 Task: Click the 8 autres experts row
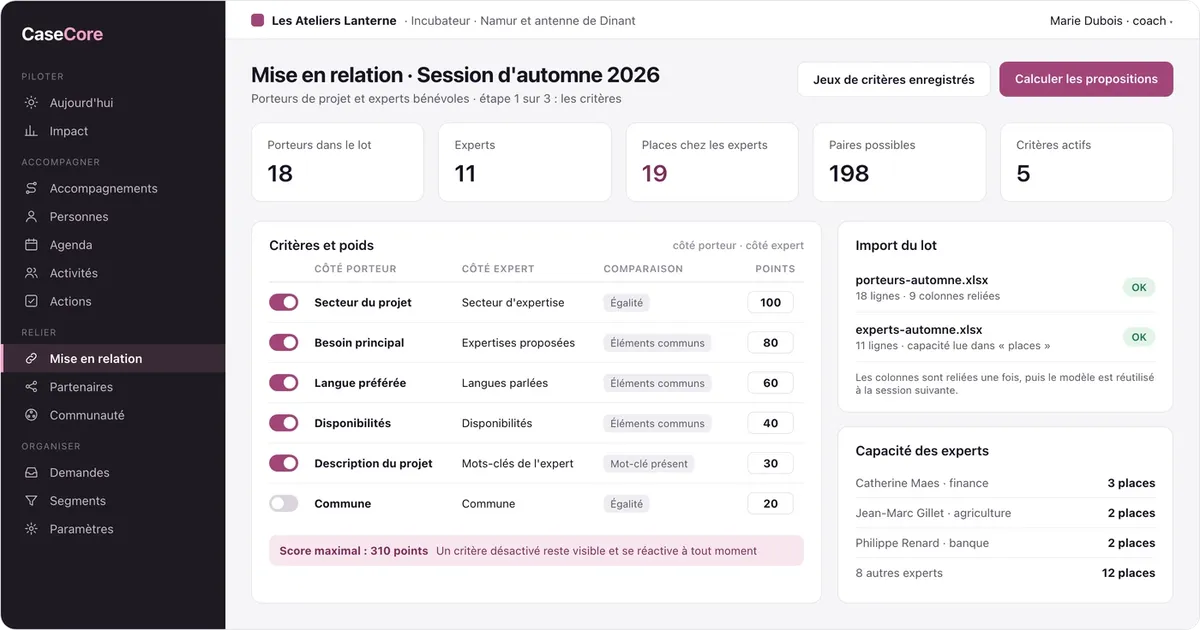(x=1005, y=573)
